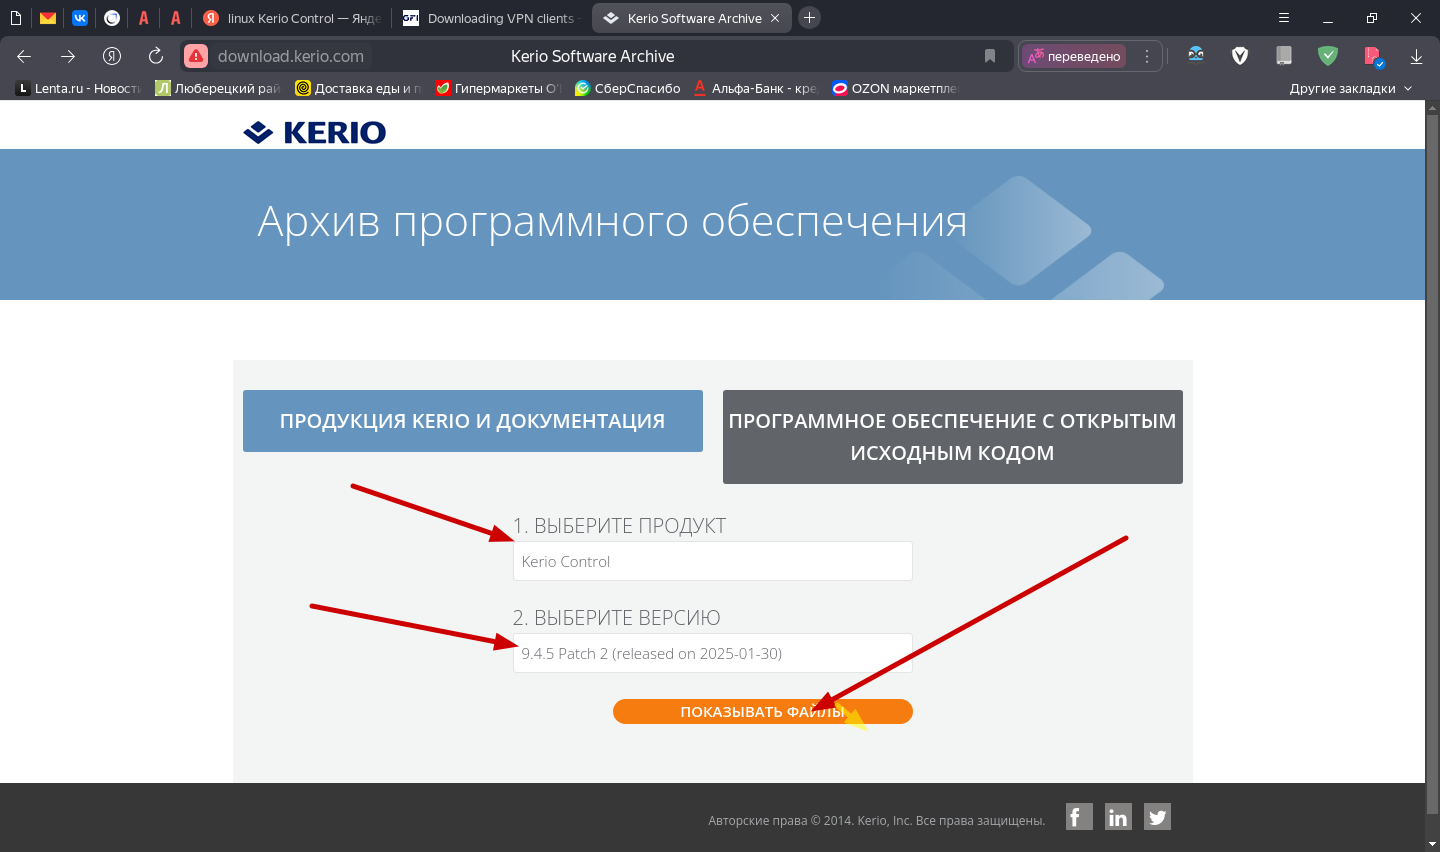1440x852 pixels.
Task: Open the version dropdown showing 9.4.5 Patch 2
Action: coord(713,653)
